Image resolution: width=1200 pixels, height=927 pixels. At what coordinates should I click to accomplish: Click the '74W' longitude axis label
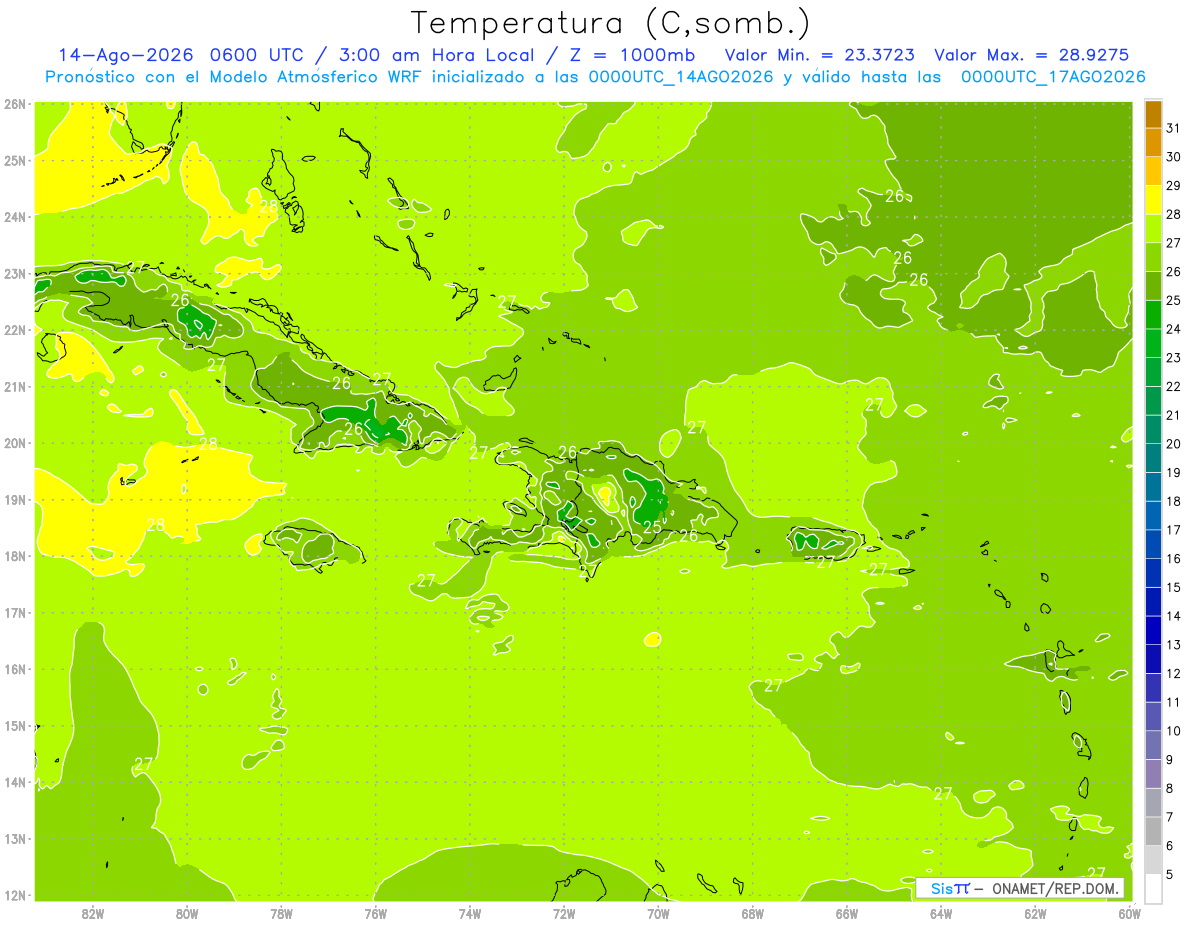[469, 913]
